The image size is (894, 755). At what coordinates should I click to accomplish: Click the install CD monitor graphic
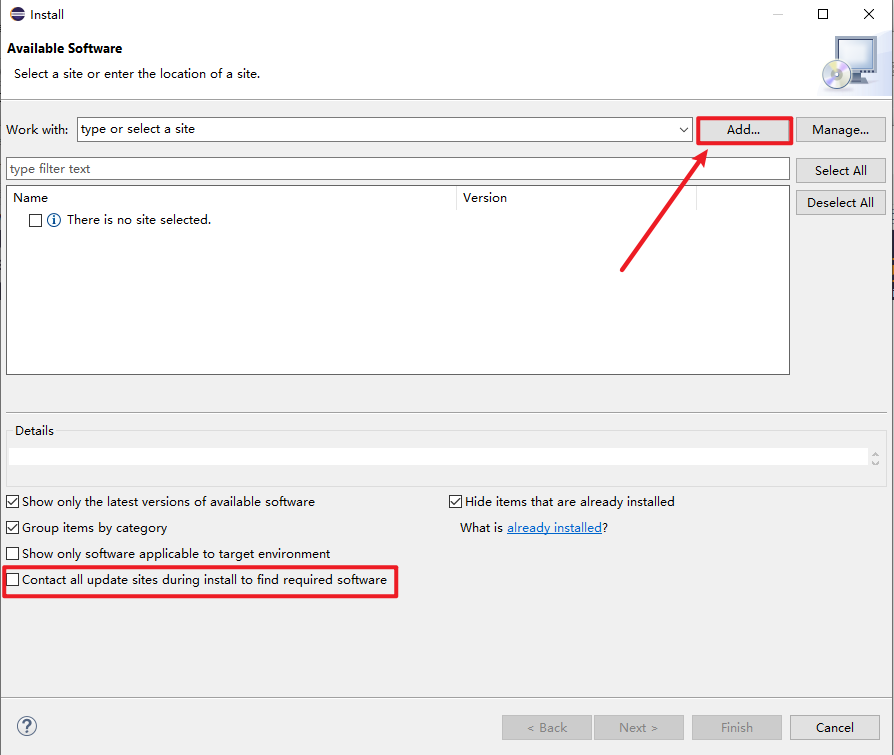tap(848, 64)
